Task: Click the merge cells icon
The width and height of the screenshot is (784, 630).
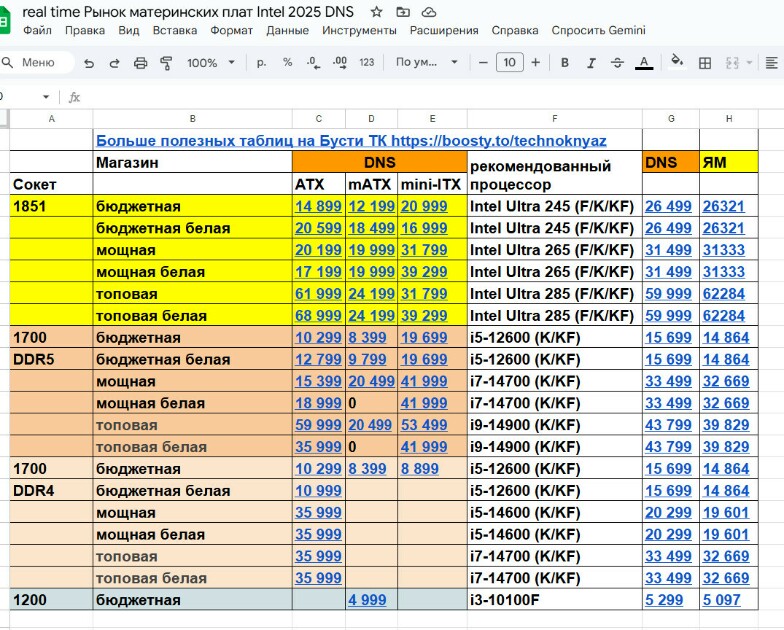Action: [732, 63]
